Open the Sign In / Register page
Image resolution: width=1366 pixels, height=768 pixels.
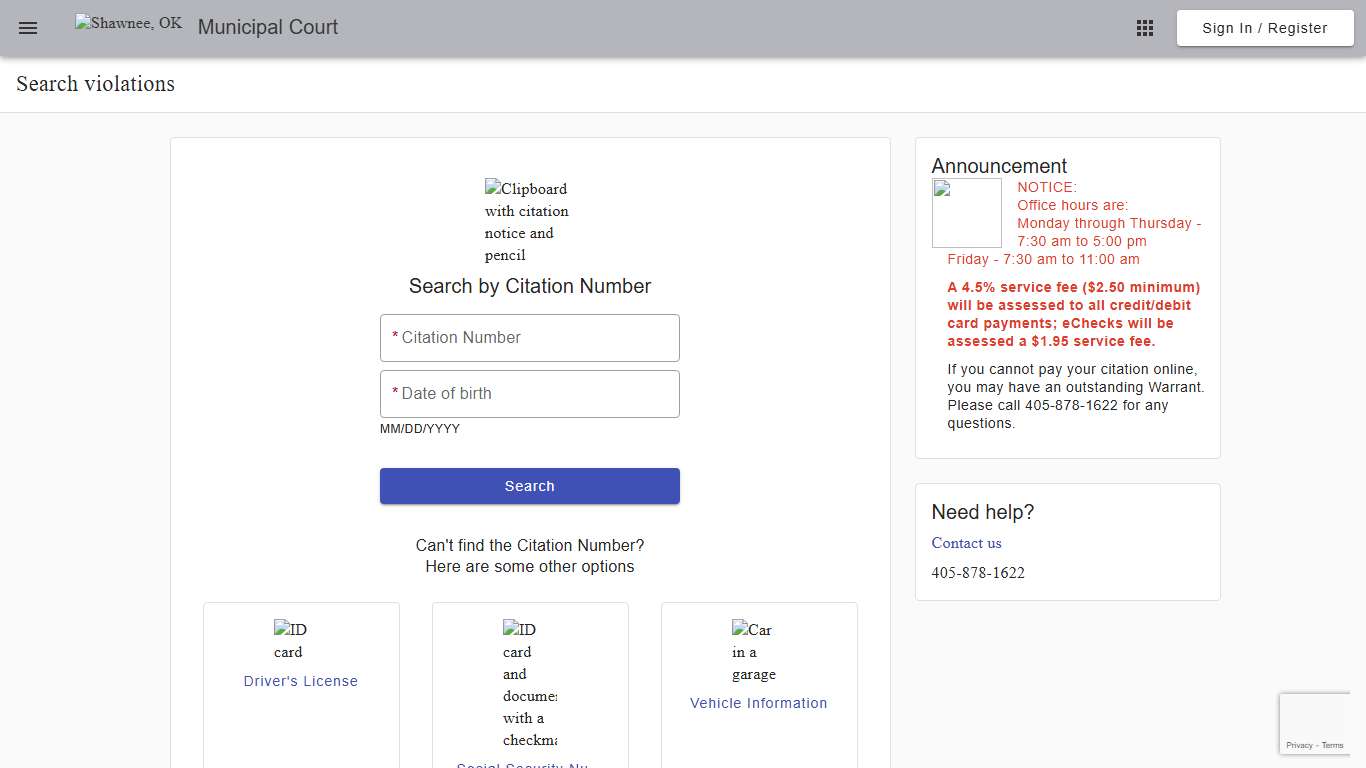tap(1264, 27)
